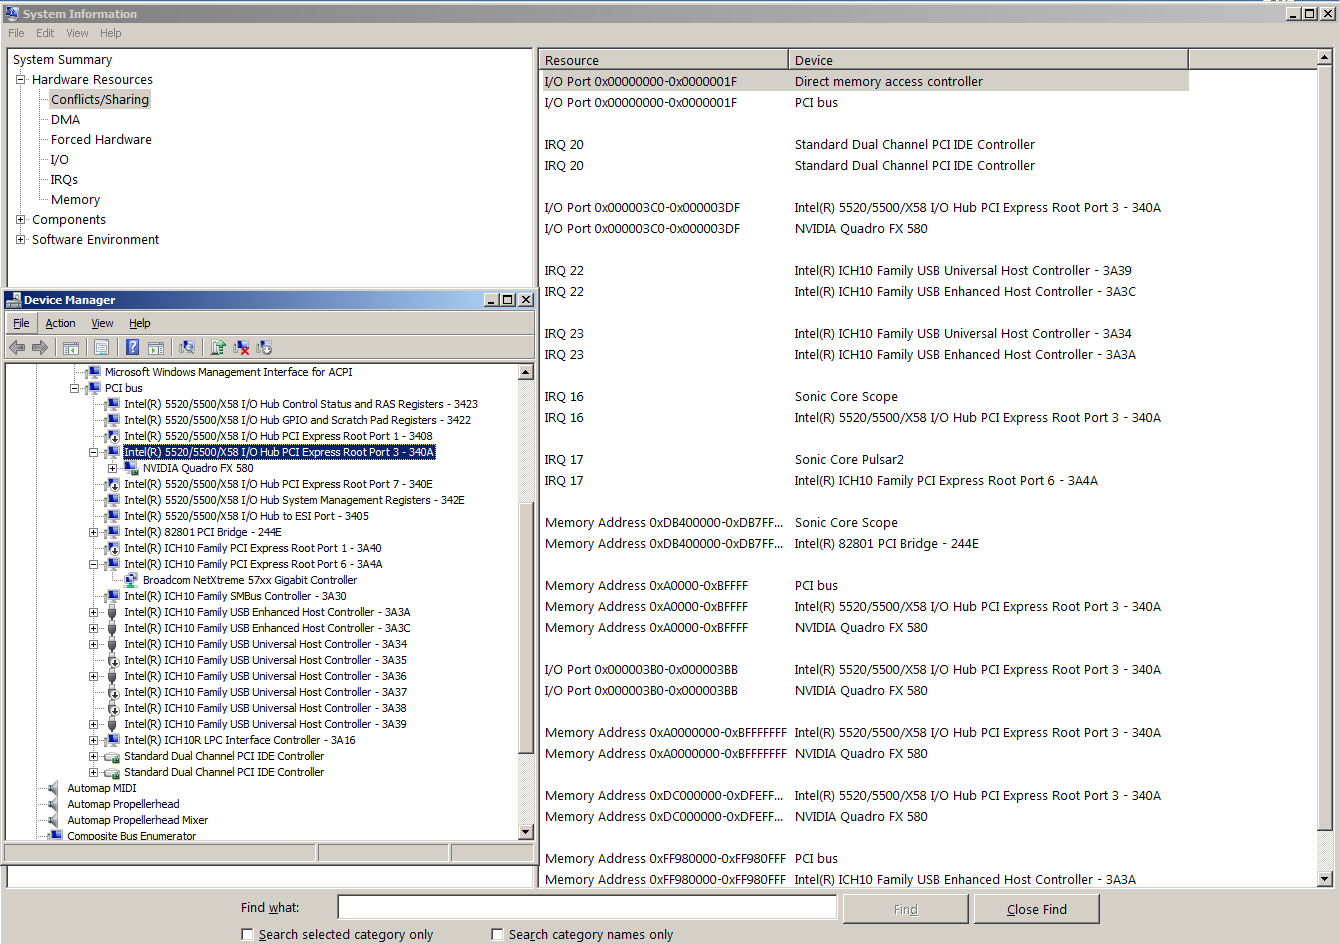
Task: Click Device Manager scrollbar down arrow
Action: 526,832
